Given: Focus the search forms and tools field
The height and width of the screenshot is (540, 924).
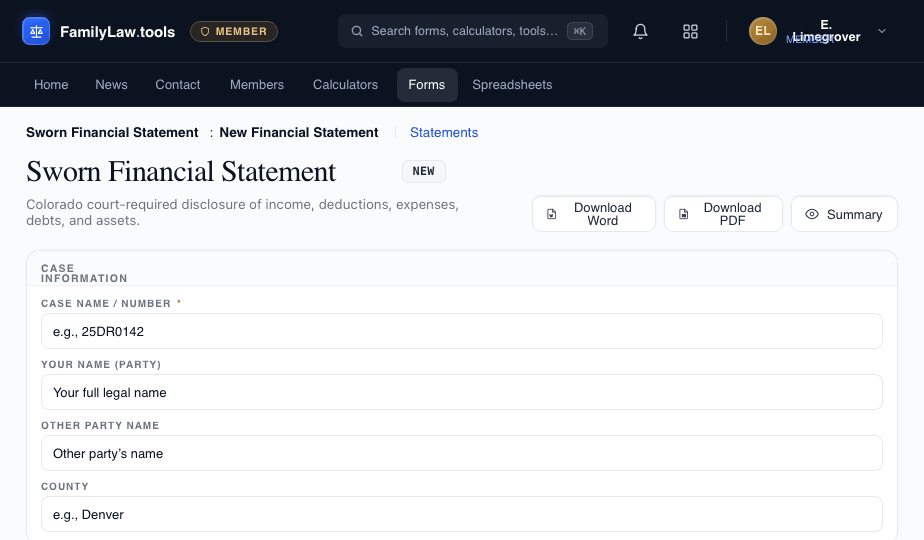Looking at the screenshot, I should tap(473, 31).
